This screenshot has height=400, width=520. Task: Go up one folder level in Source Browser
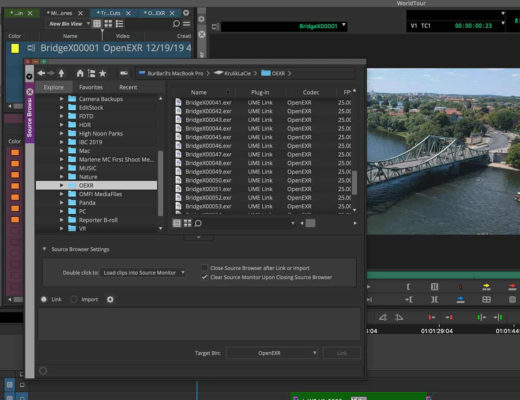coord(61,73)
